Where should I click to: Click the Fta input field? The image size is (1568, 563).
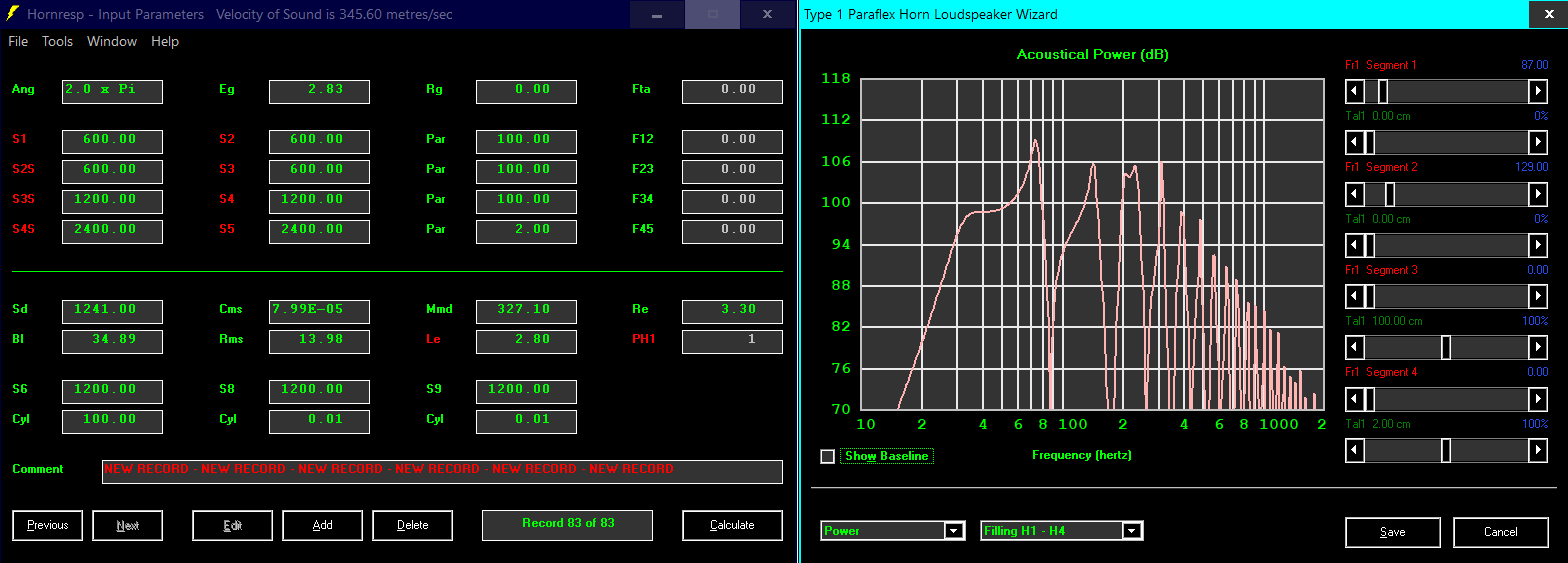(x=732, y=92)
